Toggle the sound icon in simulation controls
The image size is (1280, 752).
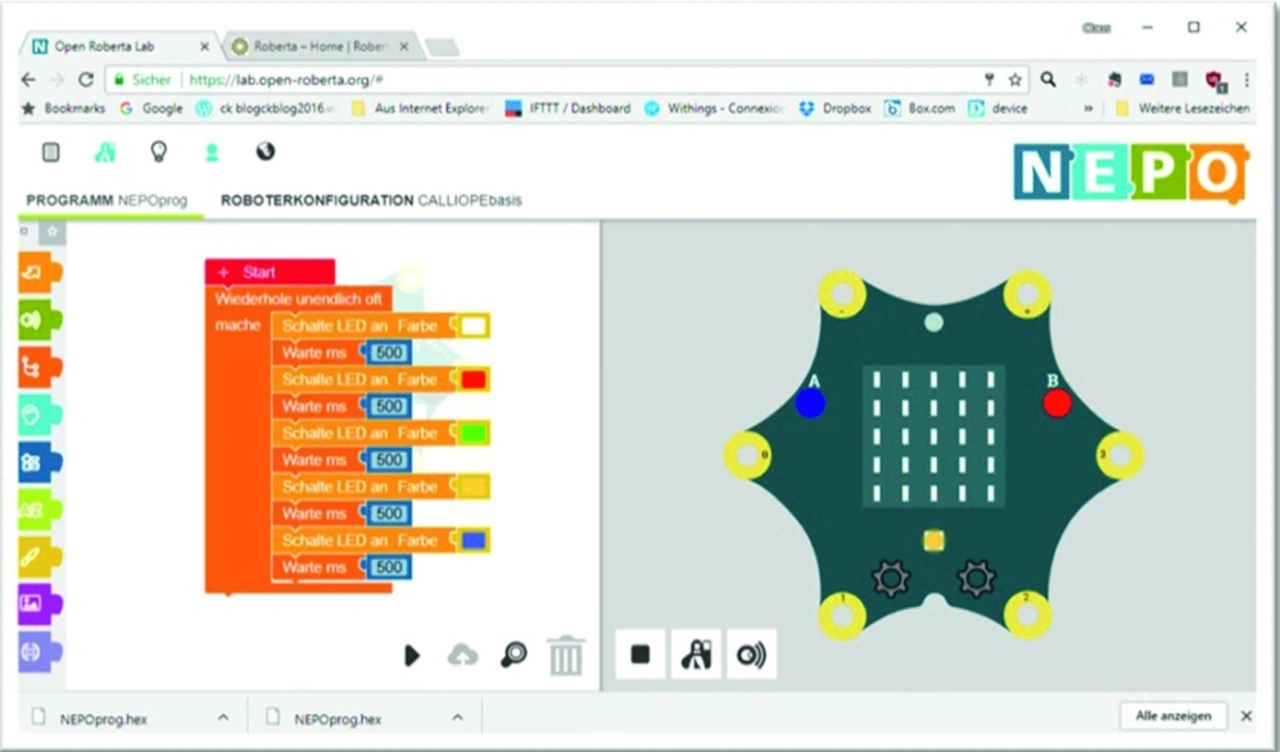click(751, 654)
